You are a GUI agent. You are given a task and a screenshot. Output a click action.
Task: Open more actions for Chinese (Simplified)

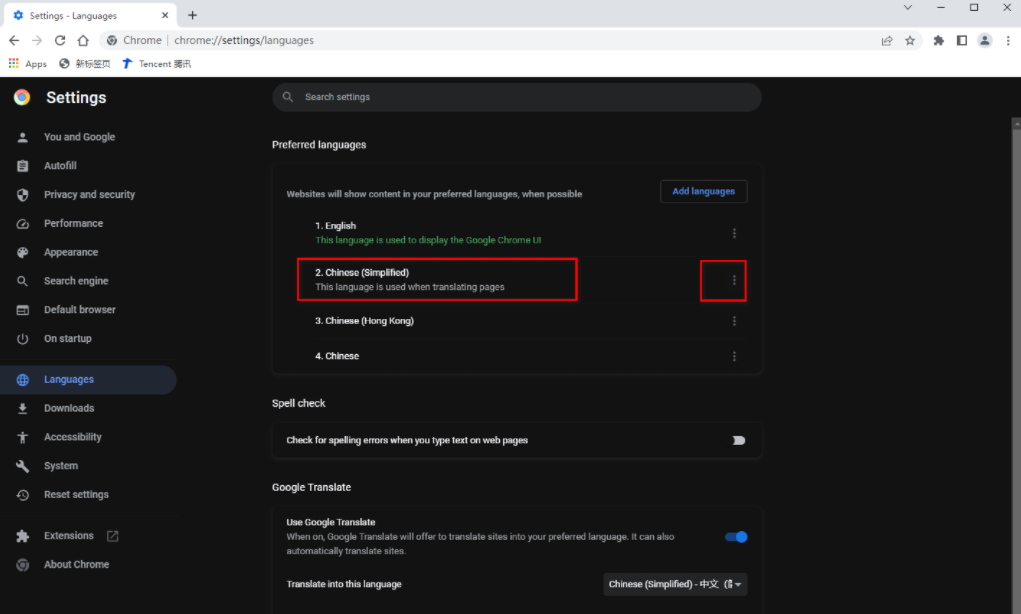tap(734, 280)
